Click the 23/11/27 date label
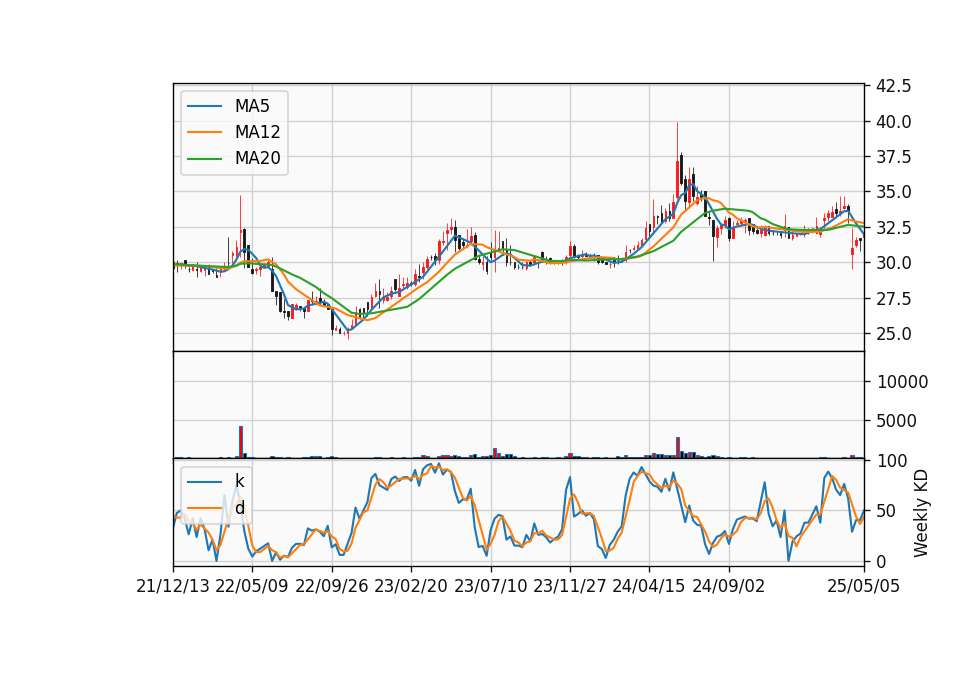This screenshot has height=690, width=960. click(570, 587)
